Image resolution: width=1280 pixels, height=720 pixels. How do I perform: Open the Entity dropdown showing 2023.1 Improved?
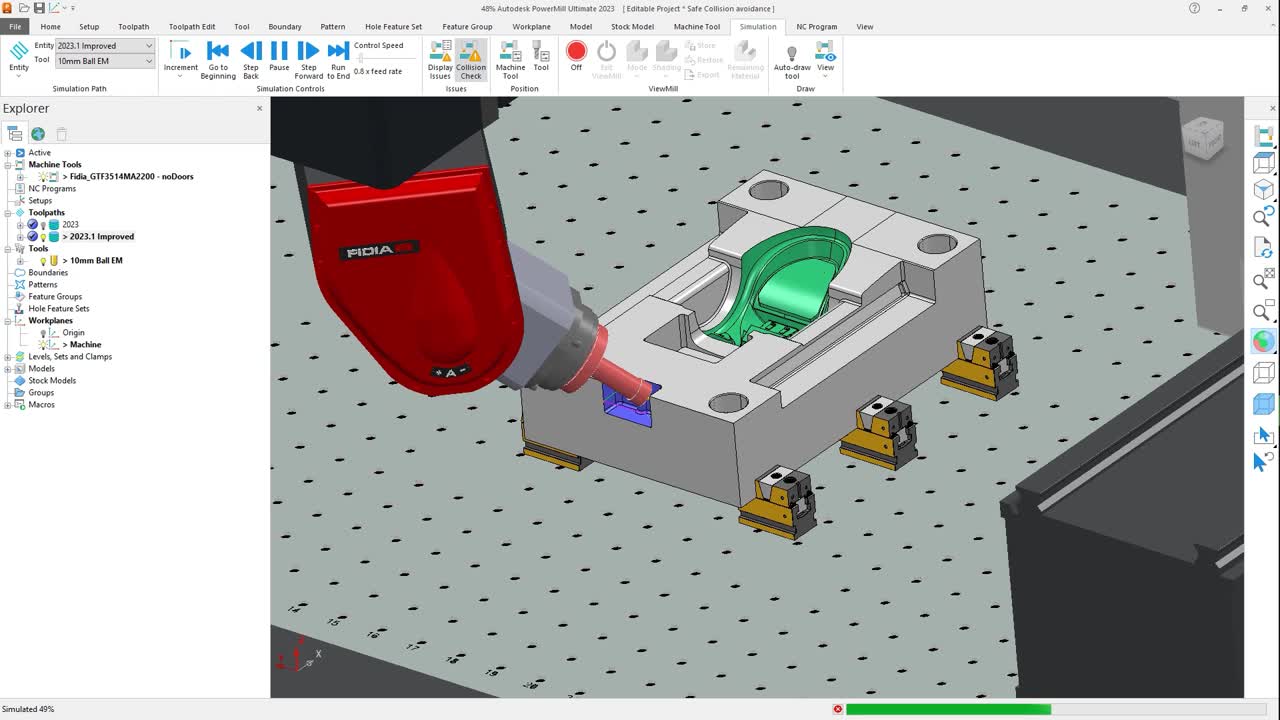(105, 46)
